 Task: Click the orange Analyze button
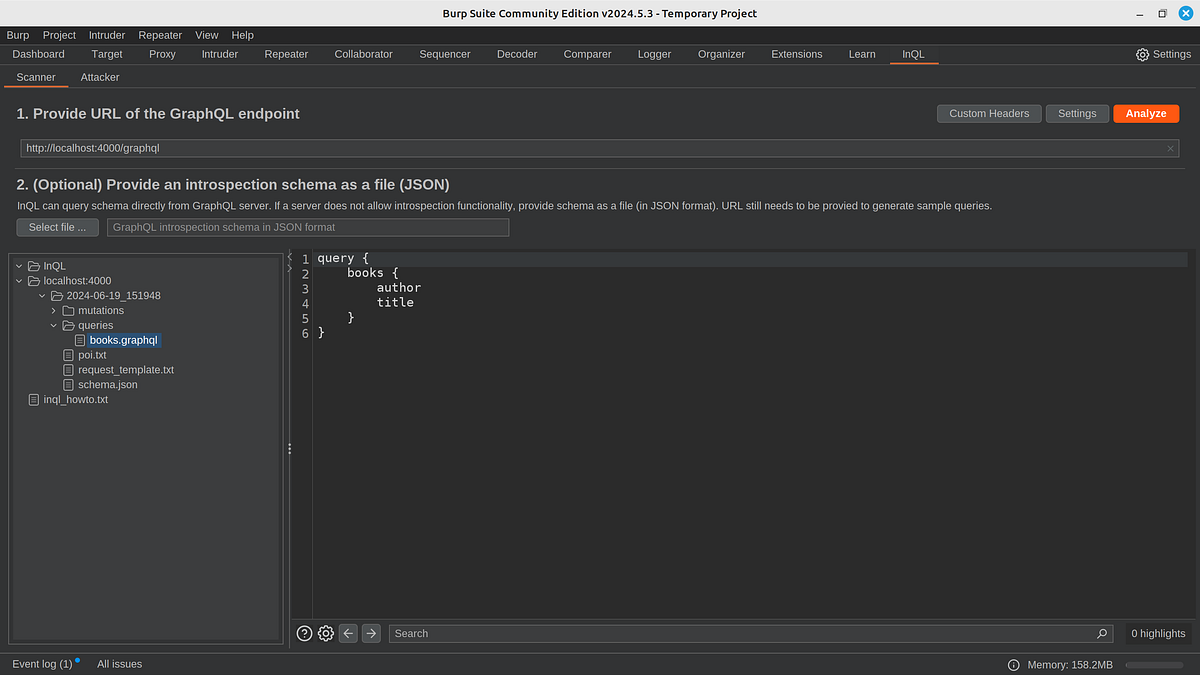[1146, 114]
